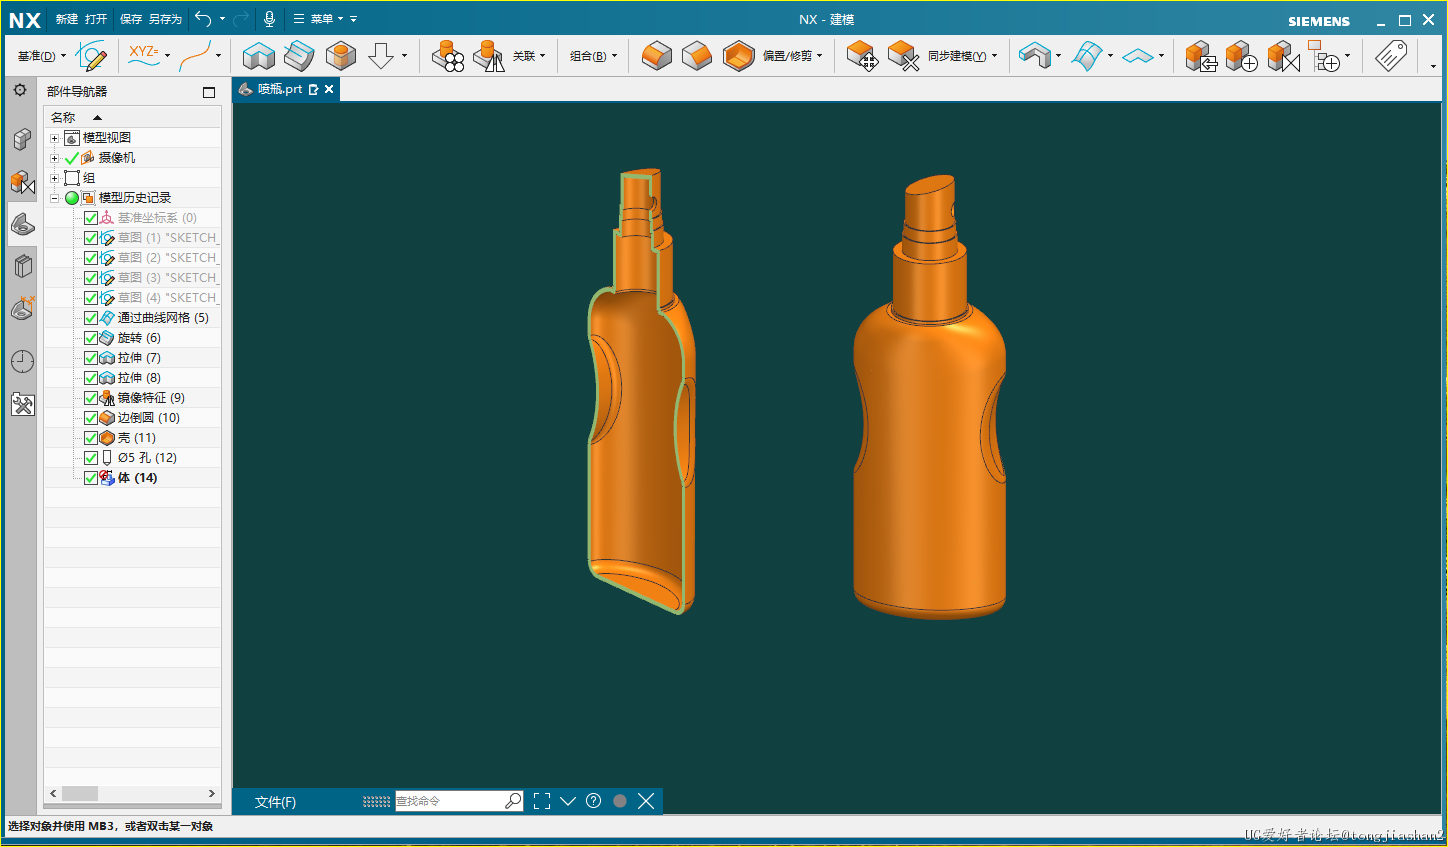Click the Mirror Feature icon
Image resolution: width=1448 pixels, height=847 pixels.
click(489, 56)
